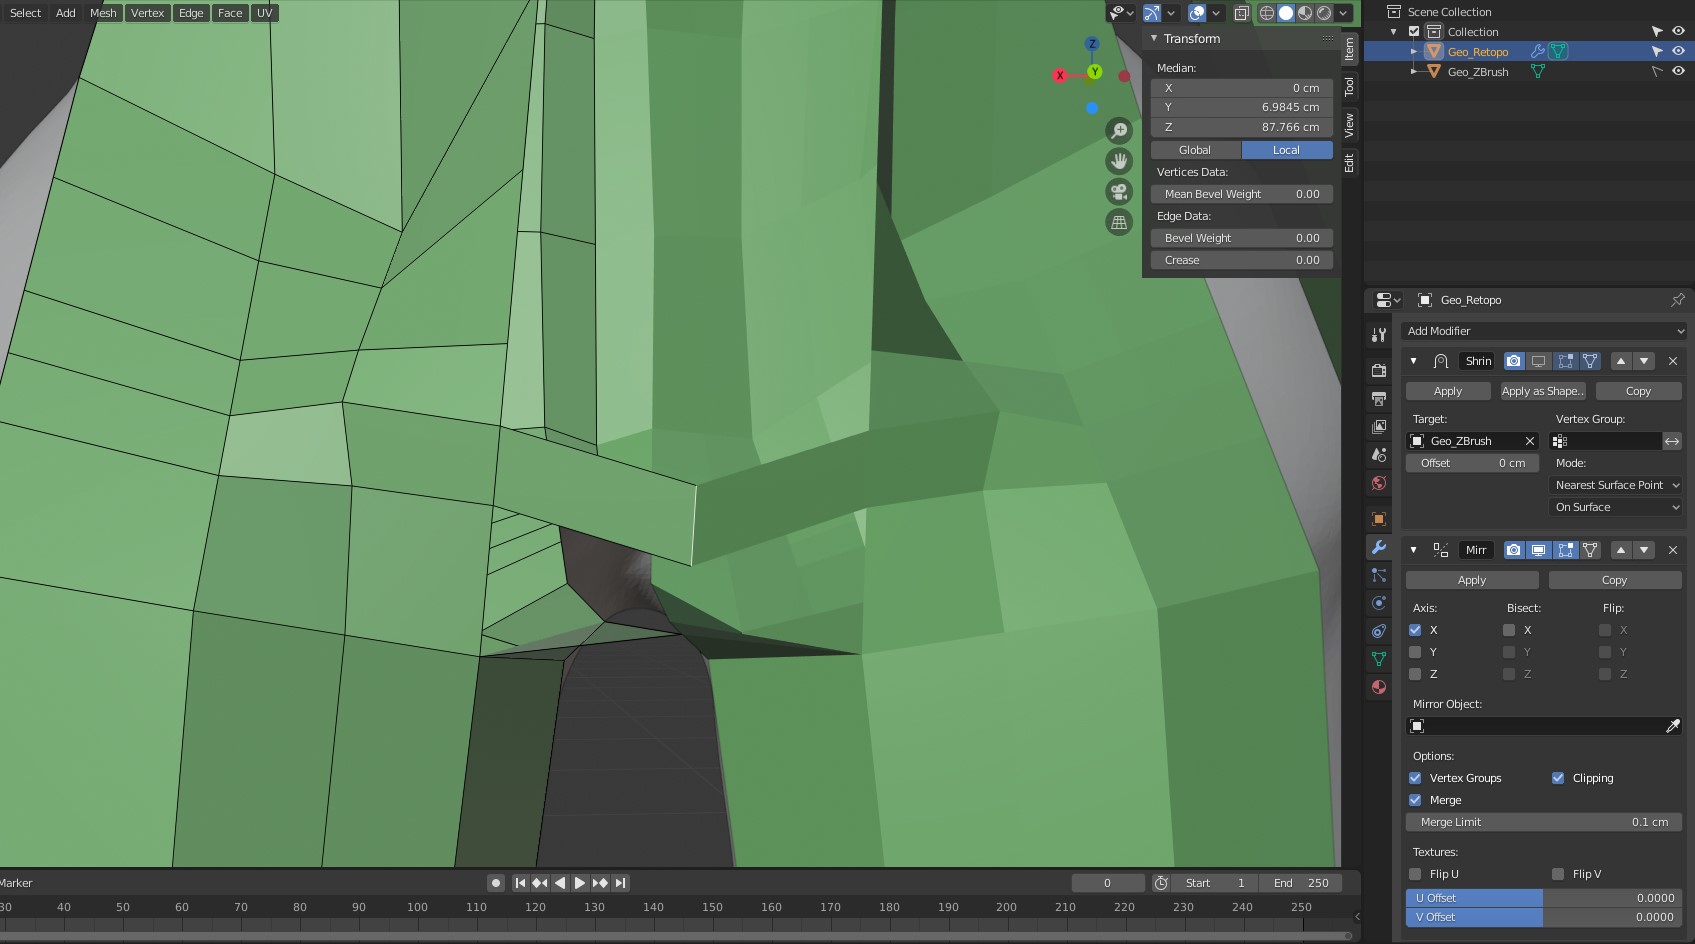Open the Vertex menu
Viewport: 1695px width, 944px height.
[147, 13]
